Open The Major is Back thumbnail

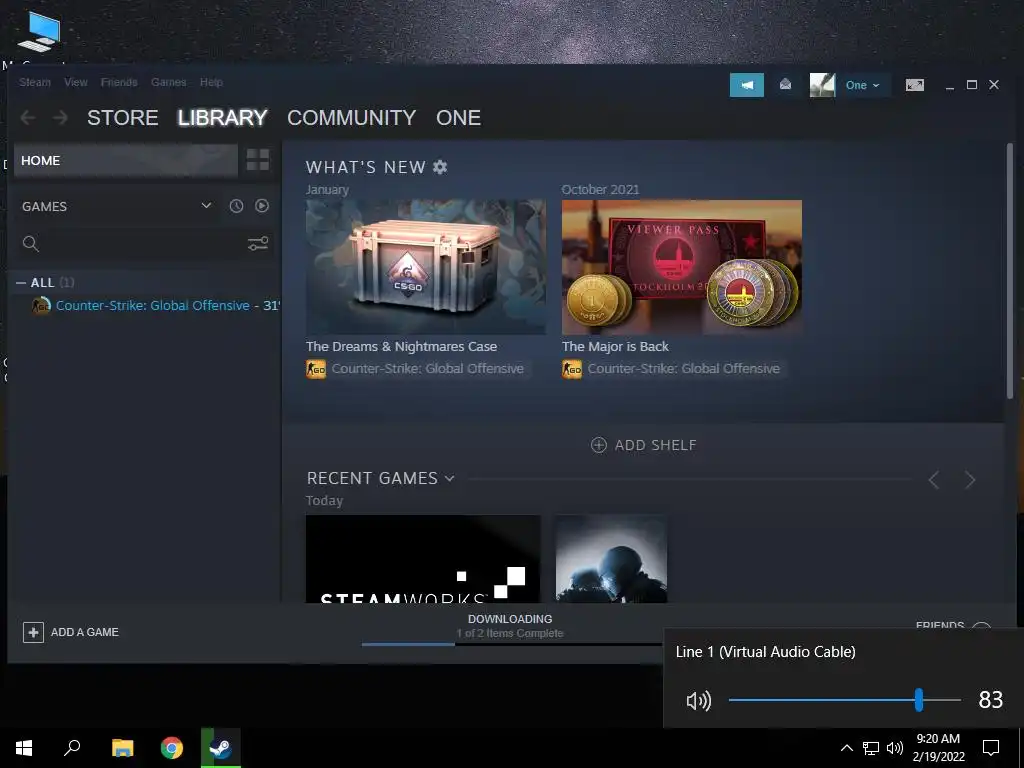coord(682,267)
